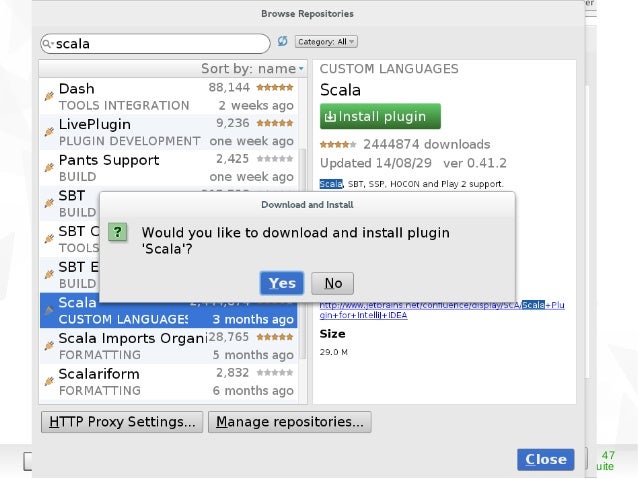638x479 pixels.
Task: Click the Scalariform plugin icon
Action: 49,381
